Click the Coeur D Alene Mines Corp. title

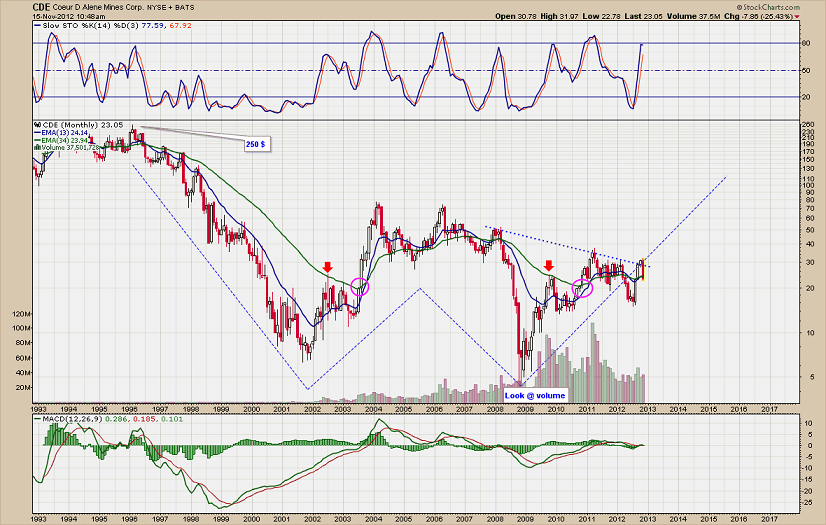click(97, 7)
